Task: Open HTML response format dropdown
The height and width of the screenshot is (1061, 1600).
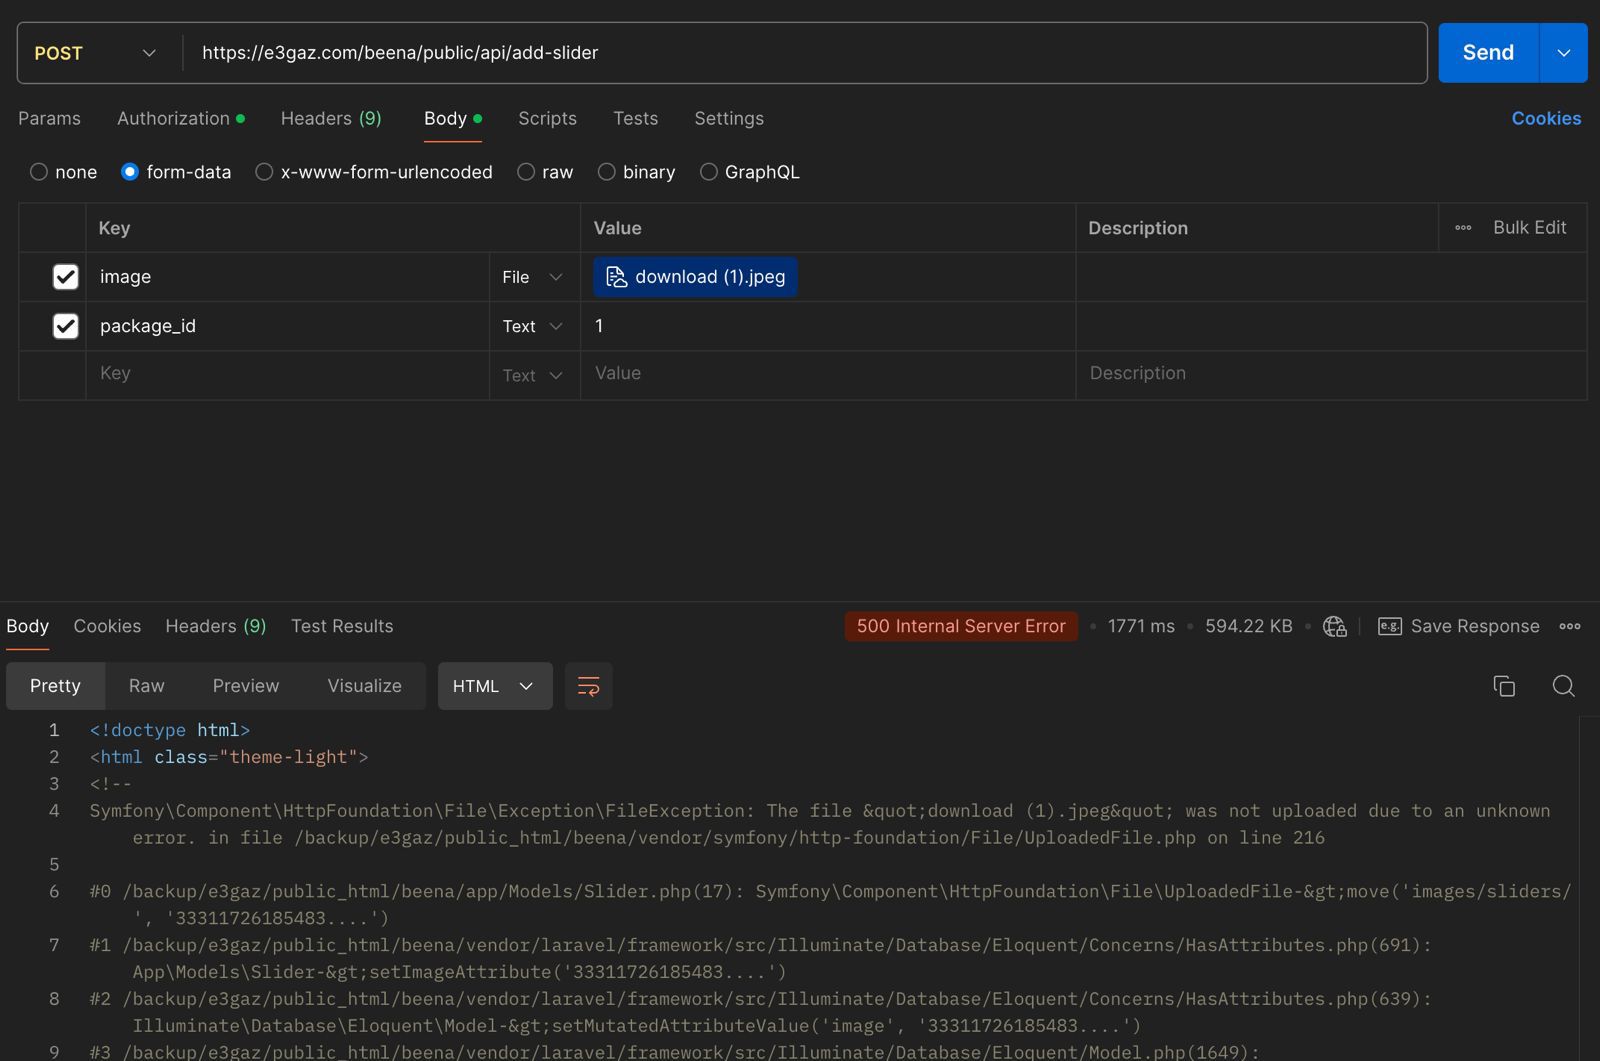Action: [494, 686]
